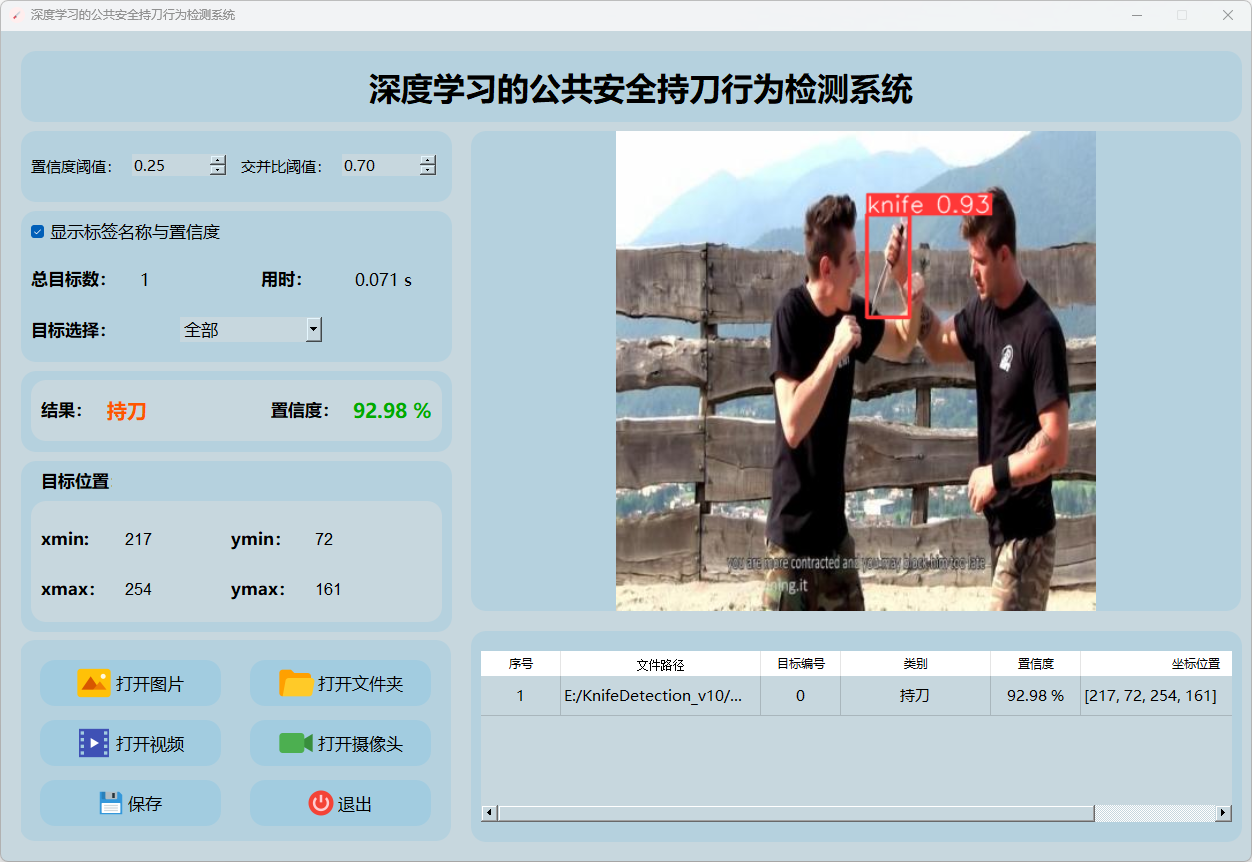Image resolution: width=1252 pixels, height=862 pixels.
Task: Click right arrow of horizontal scrollbar
Action: click(x=1223, y=813)
